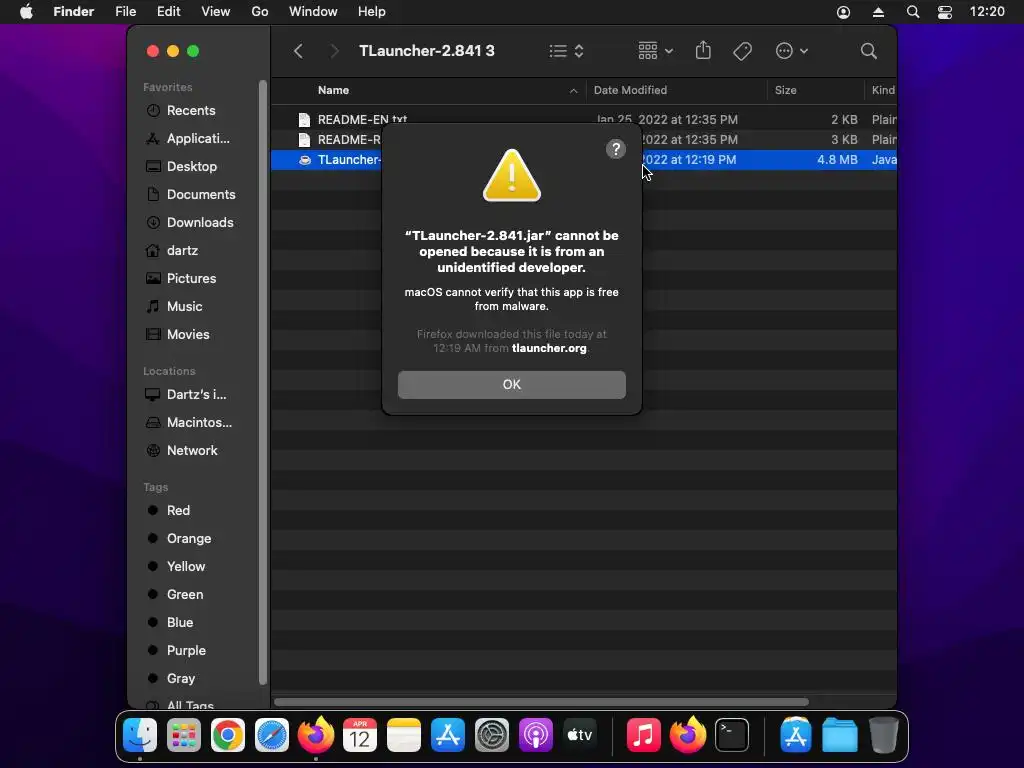1024x768 pixels.
Task: Click the Tags toolbar icon
Action: tap(743, 51)
